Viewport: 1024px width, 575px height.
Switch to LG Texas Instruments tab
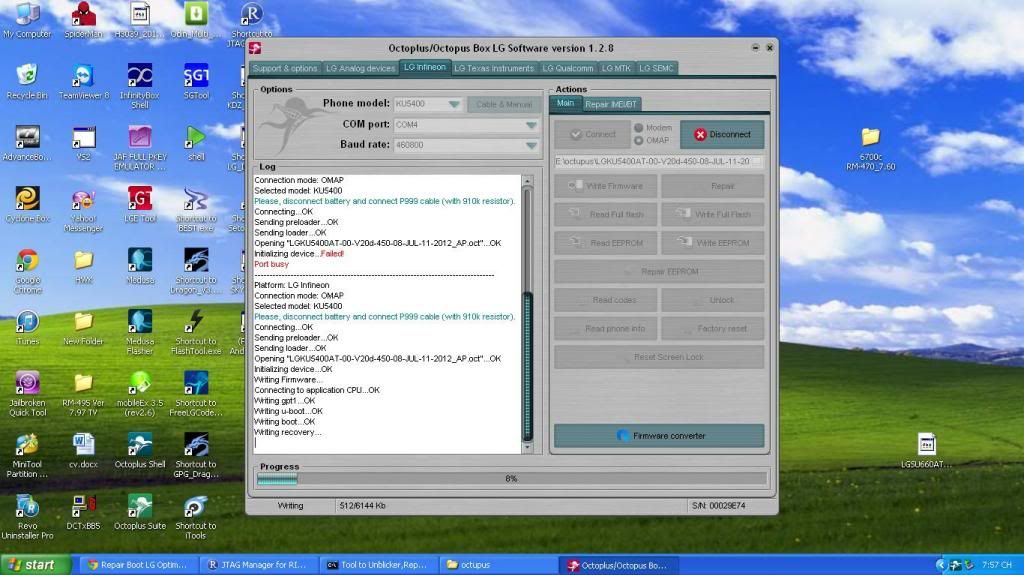494,68
